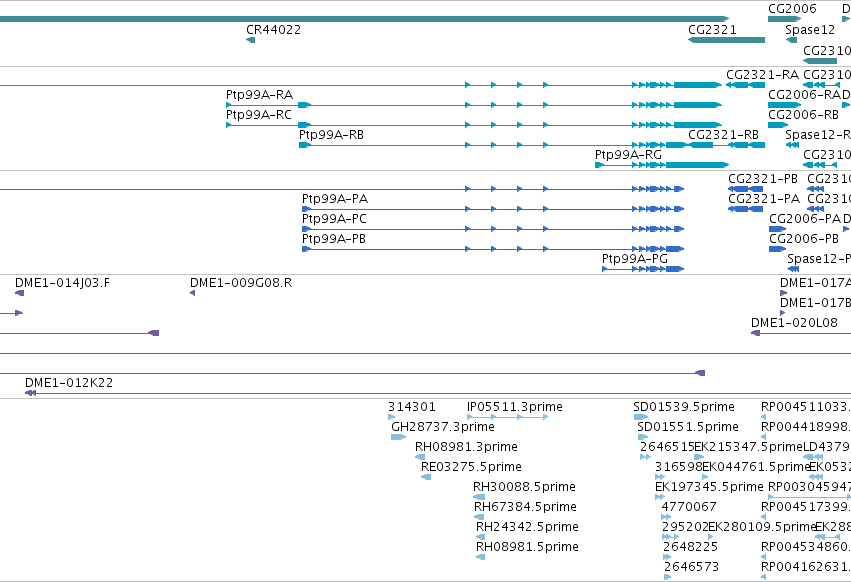
Task: Select the RH24342.5prime EST label
Action: point(527,528)
